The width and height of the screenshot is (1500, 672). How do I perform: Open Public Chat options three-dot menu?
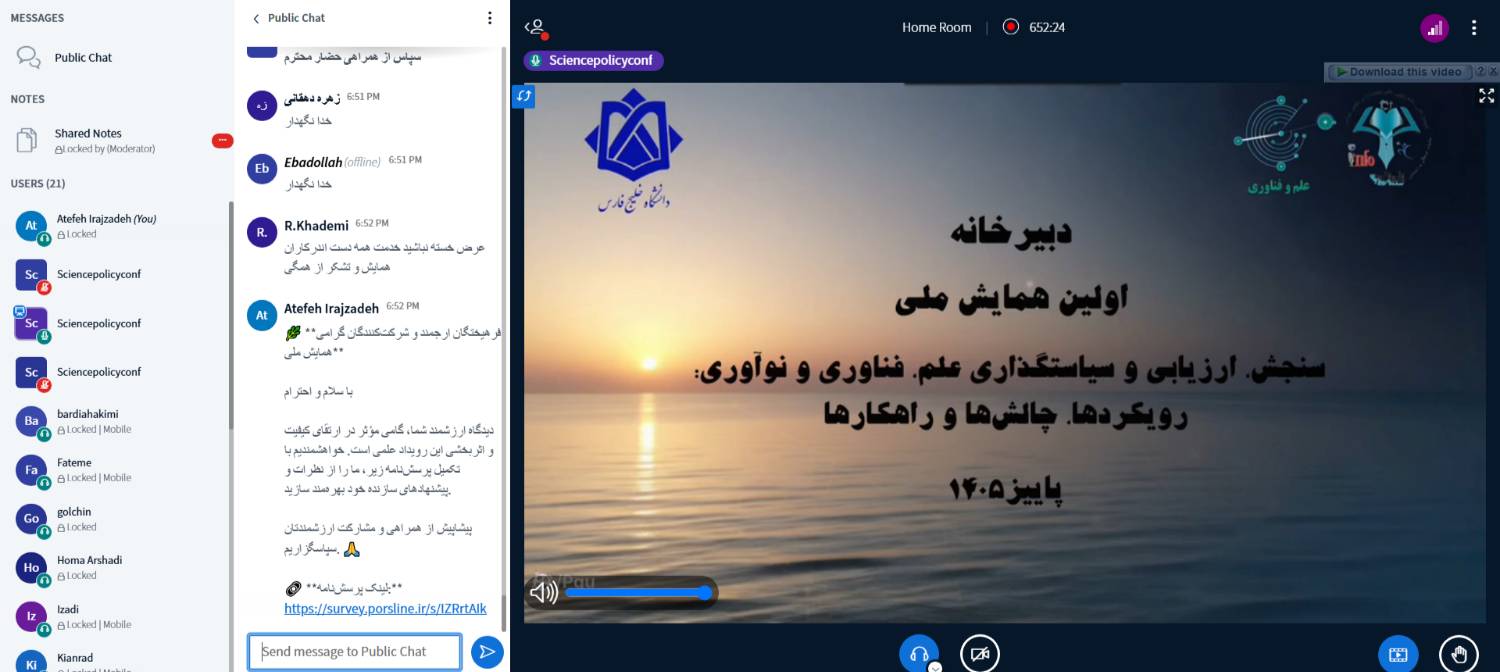[x=489, y=18]
